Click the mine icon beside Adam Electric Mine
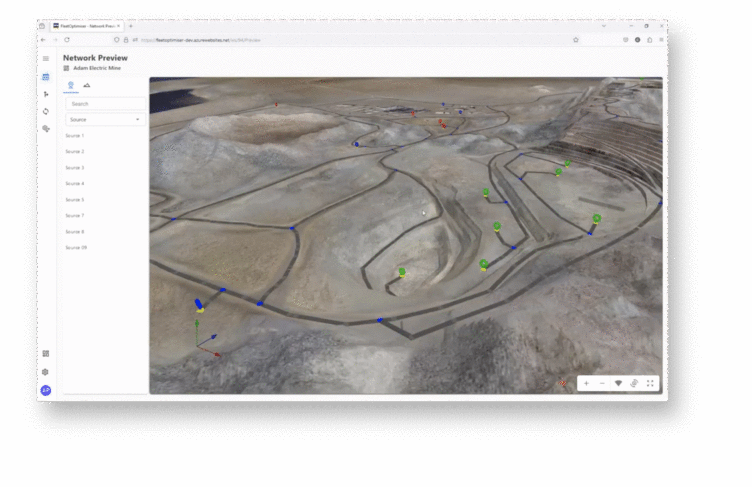The width and height of the screenshot is (752, 487). coord(67,68)
